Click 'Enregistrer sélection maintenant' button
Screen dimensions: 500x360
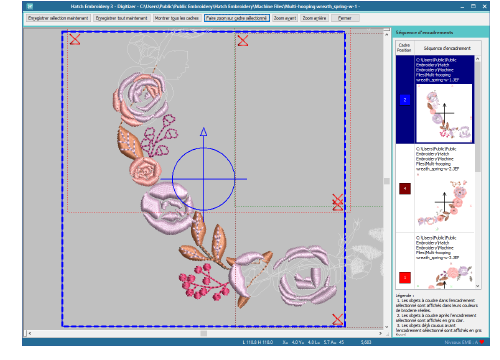[x=58, y=18]
